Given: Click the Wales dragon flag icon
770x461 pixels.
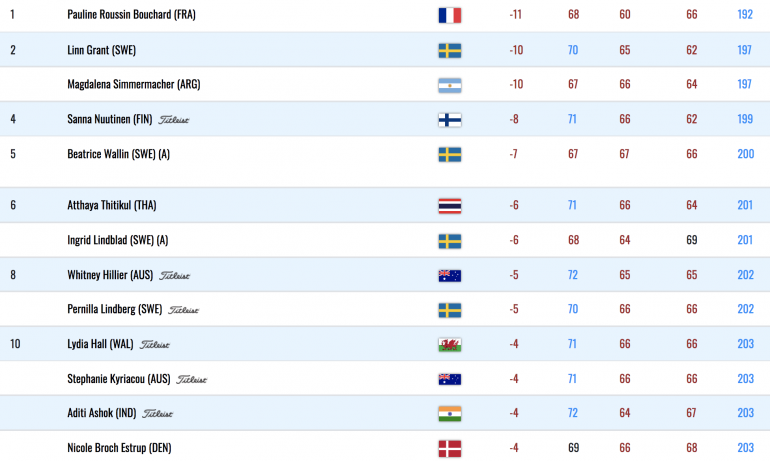Looking at the screenshot, I should 449,344.
